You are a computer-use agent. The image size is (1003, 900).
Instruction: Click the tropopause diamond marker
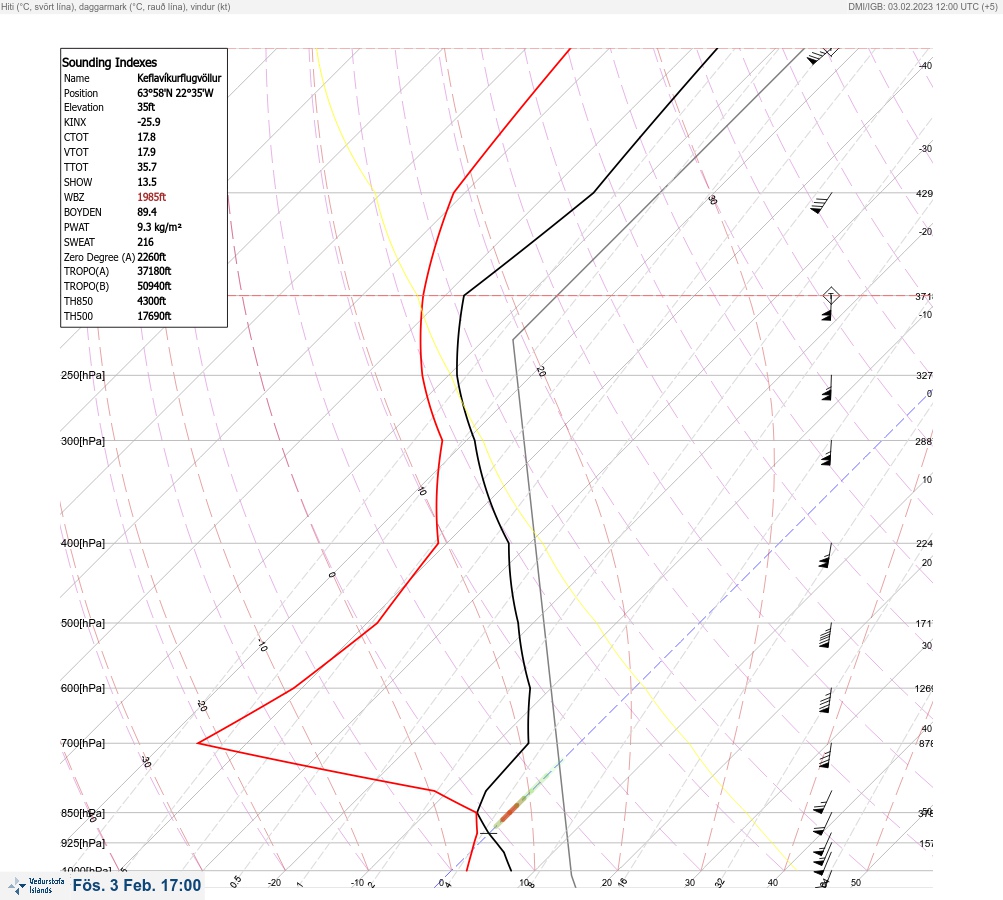(x=831, y=296)
